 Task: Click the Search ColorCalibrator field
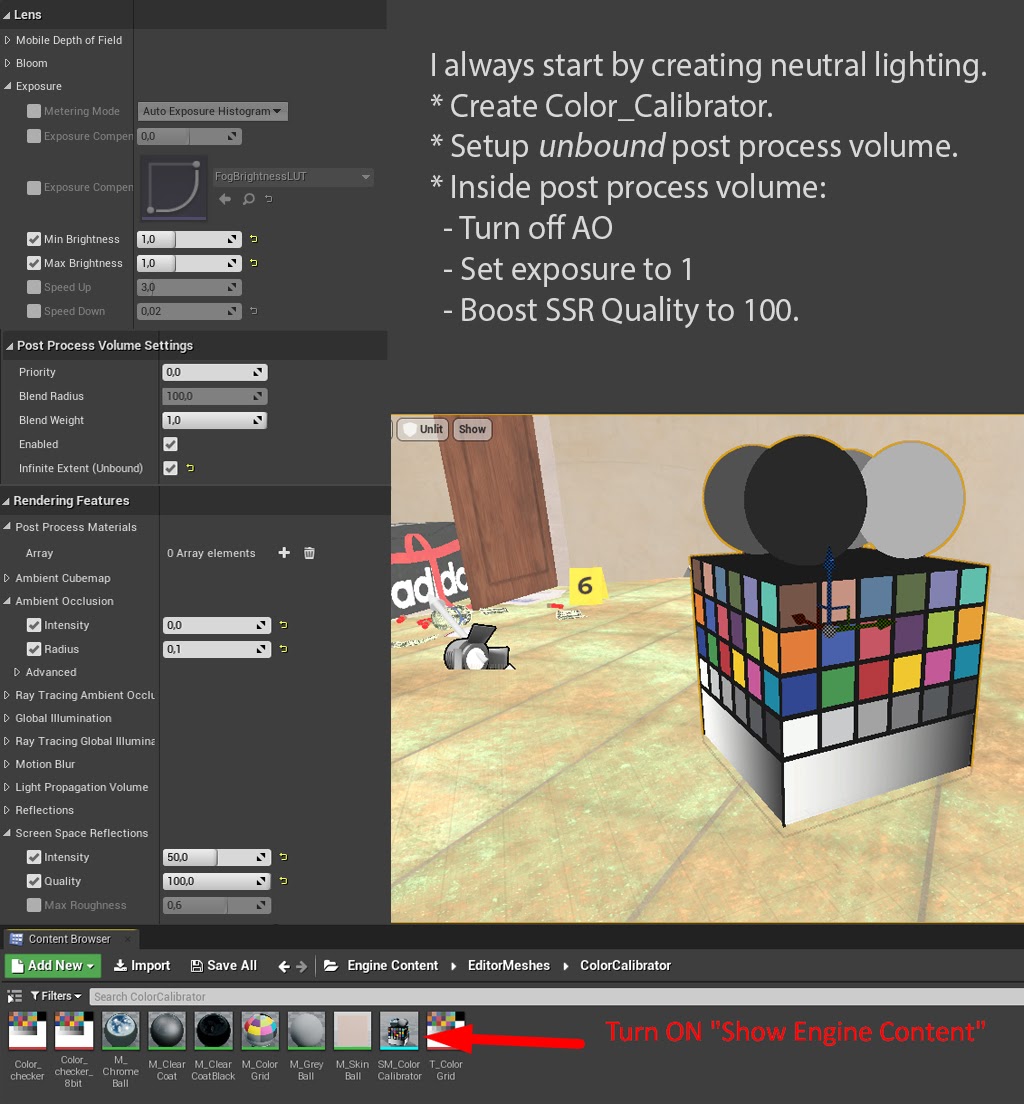(x=556, y=996)
